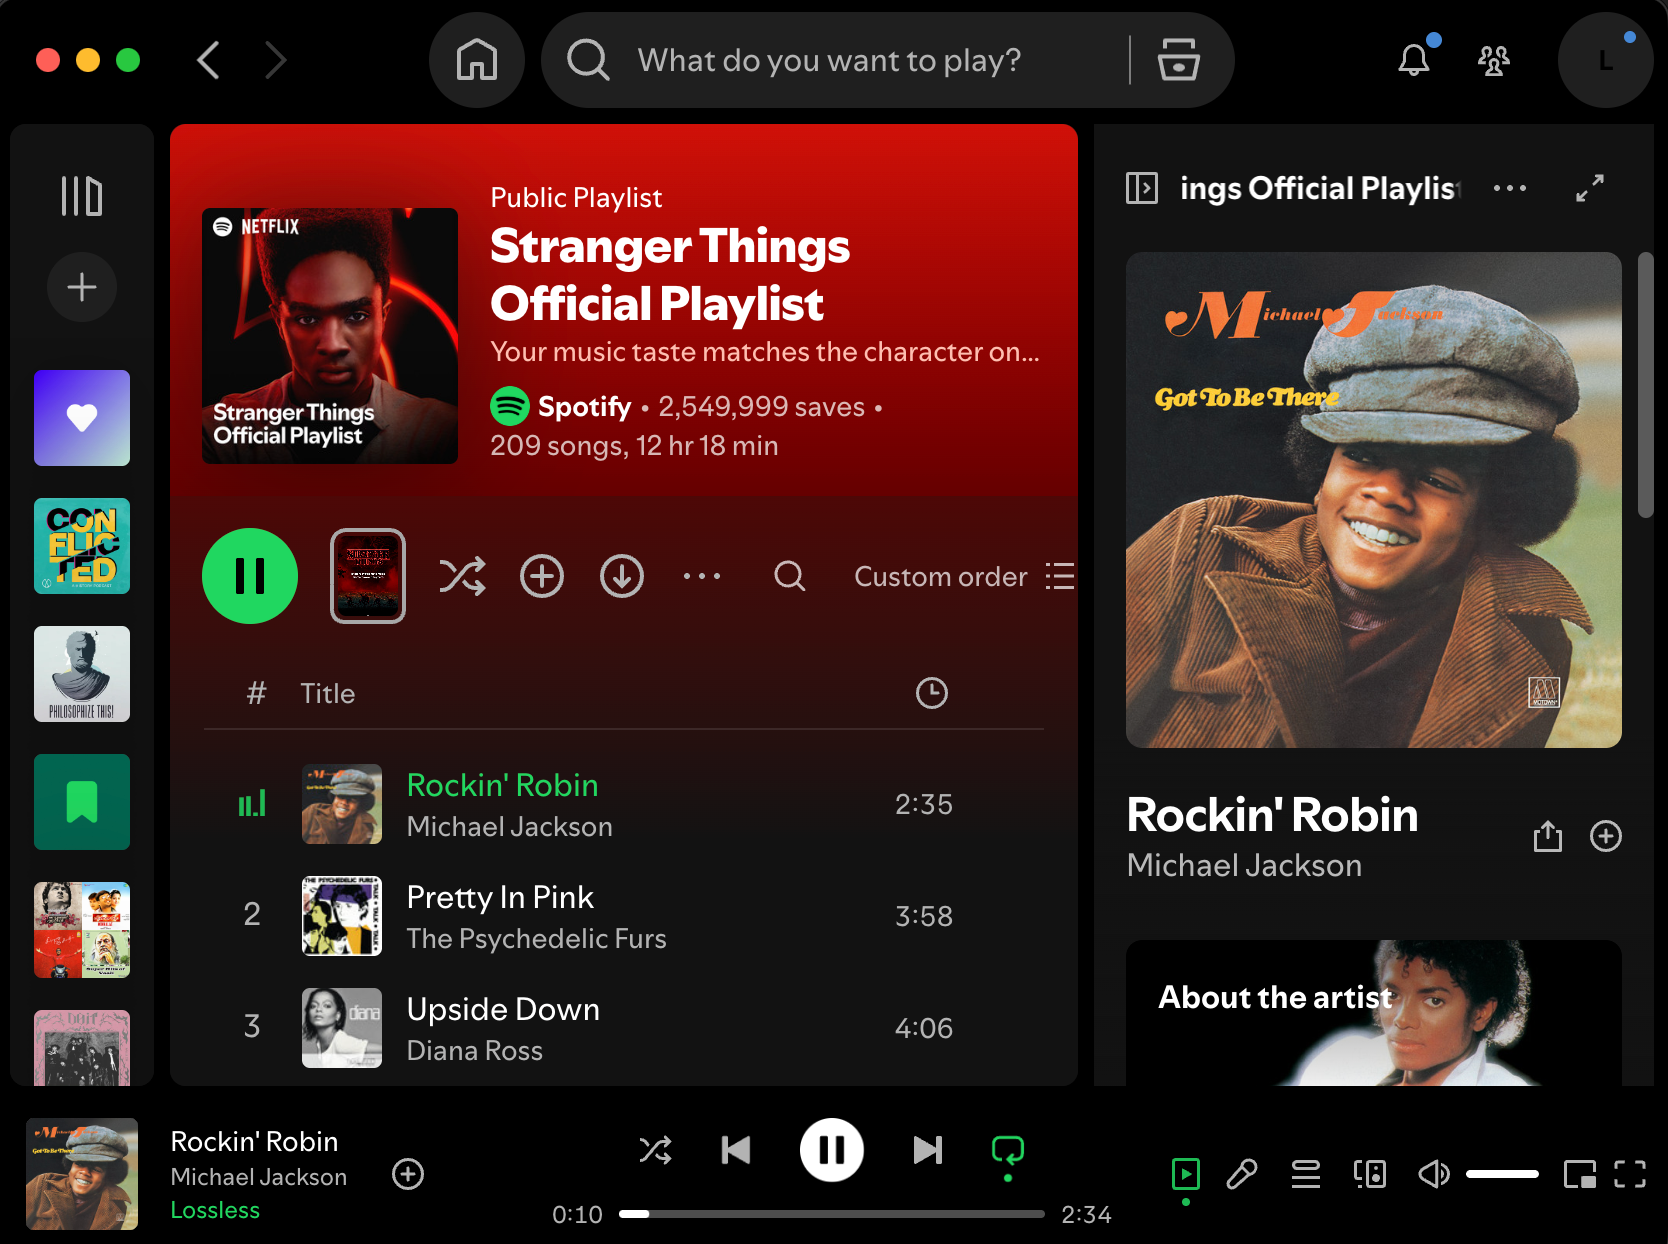The image size is (1668, 1244).
Task: Go forward with the right arrow
Action: tap(276, 60)
